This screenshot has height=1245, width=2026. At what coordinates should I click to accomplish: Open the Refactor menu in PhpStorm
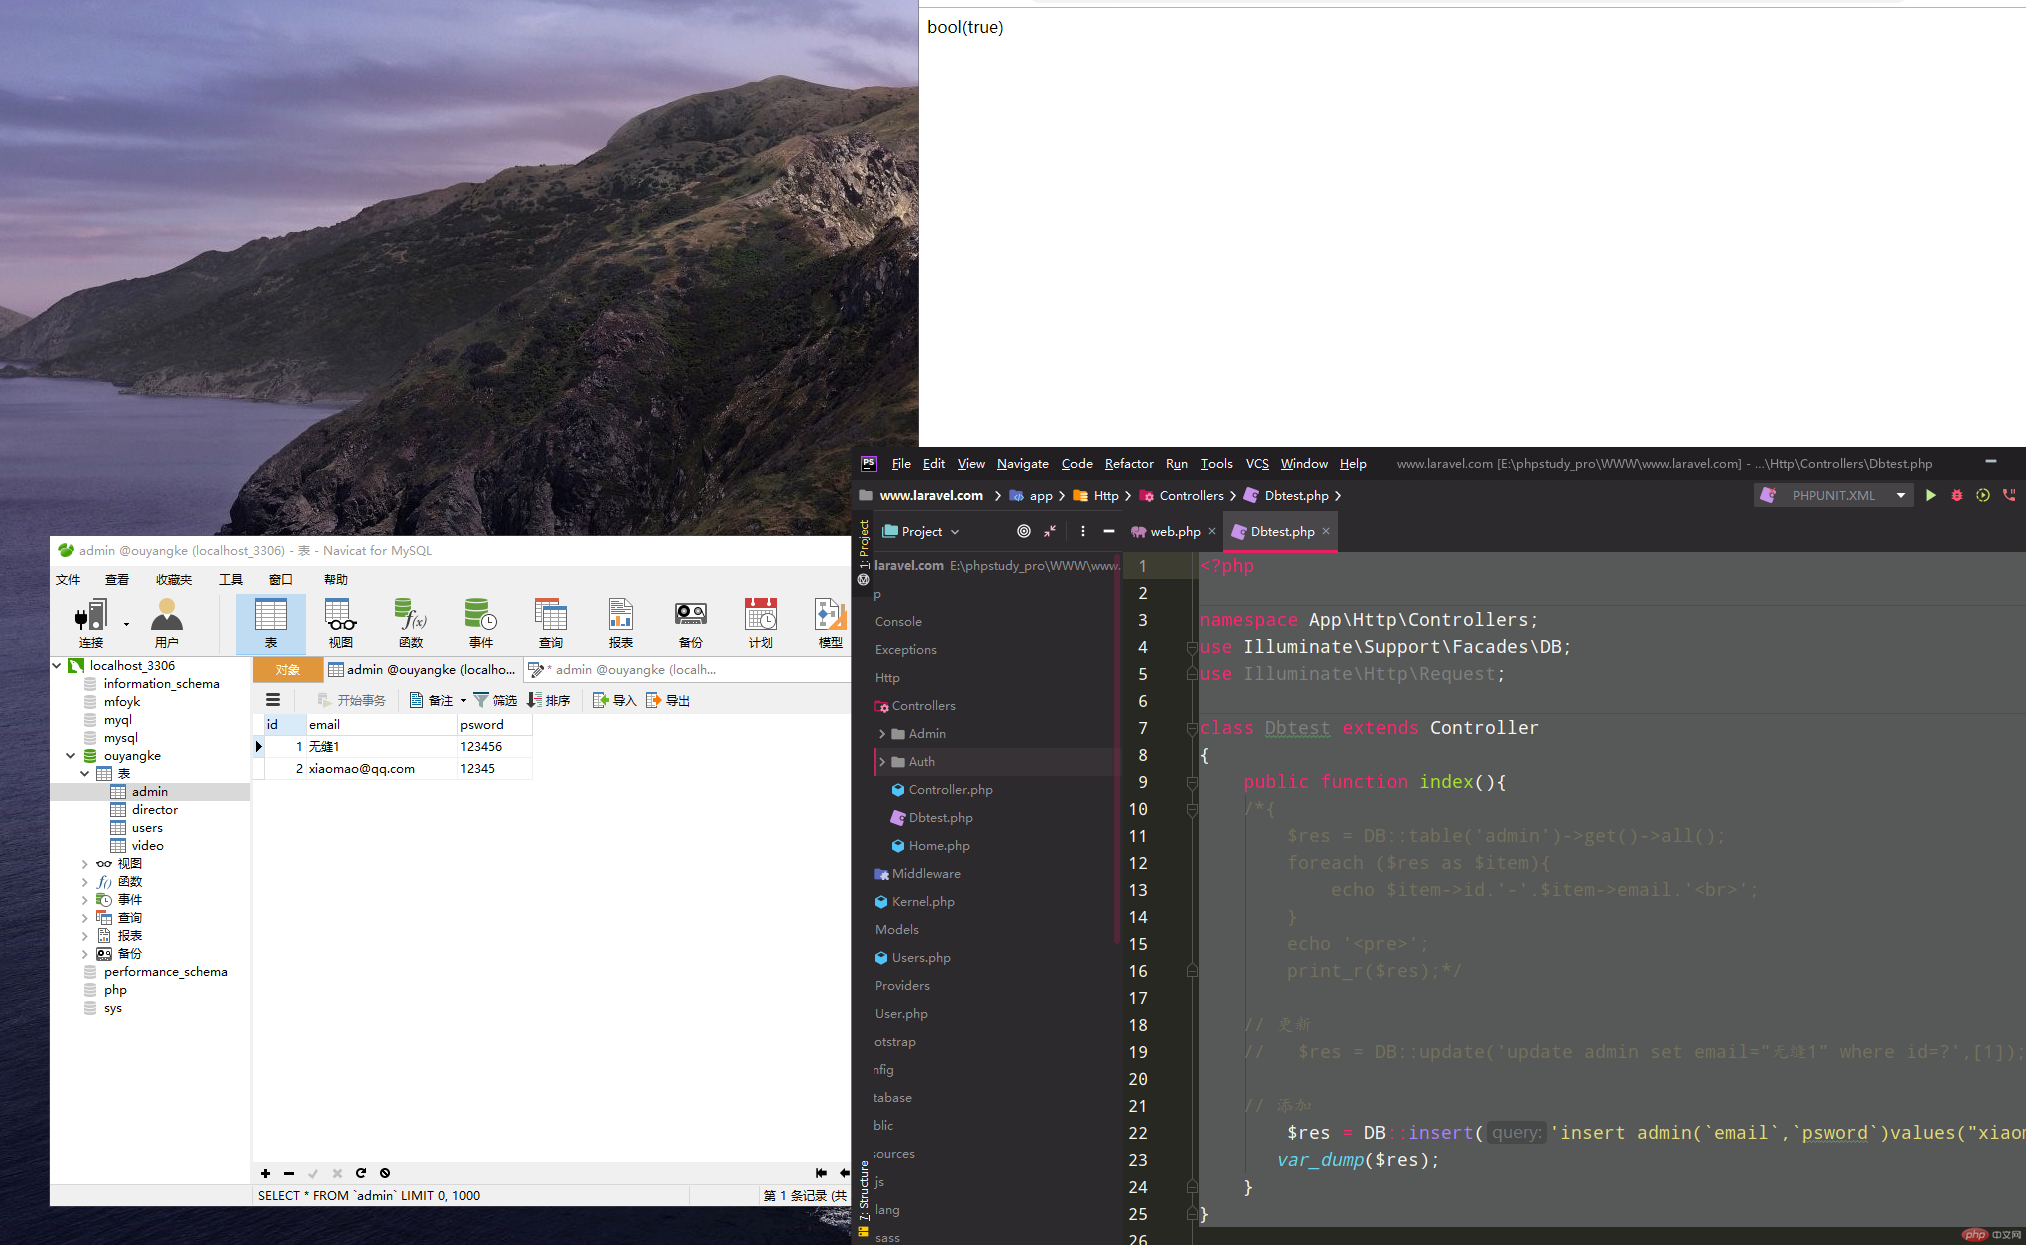[x=1129, y=463]
